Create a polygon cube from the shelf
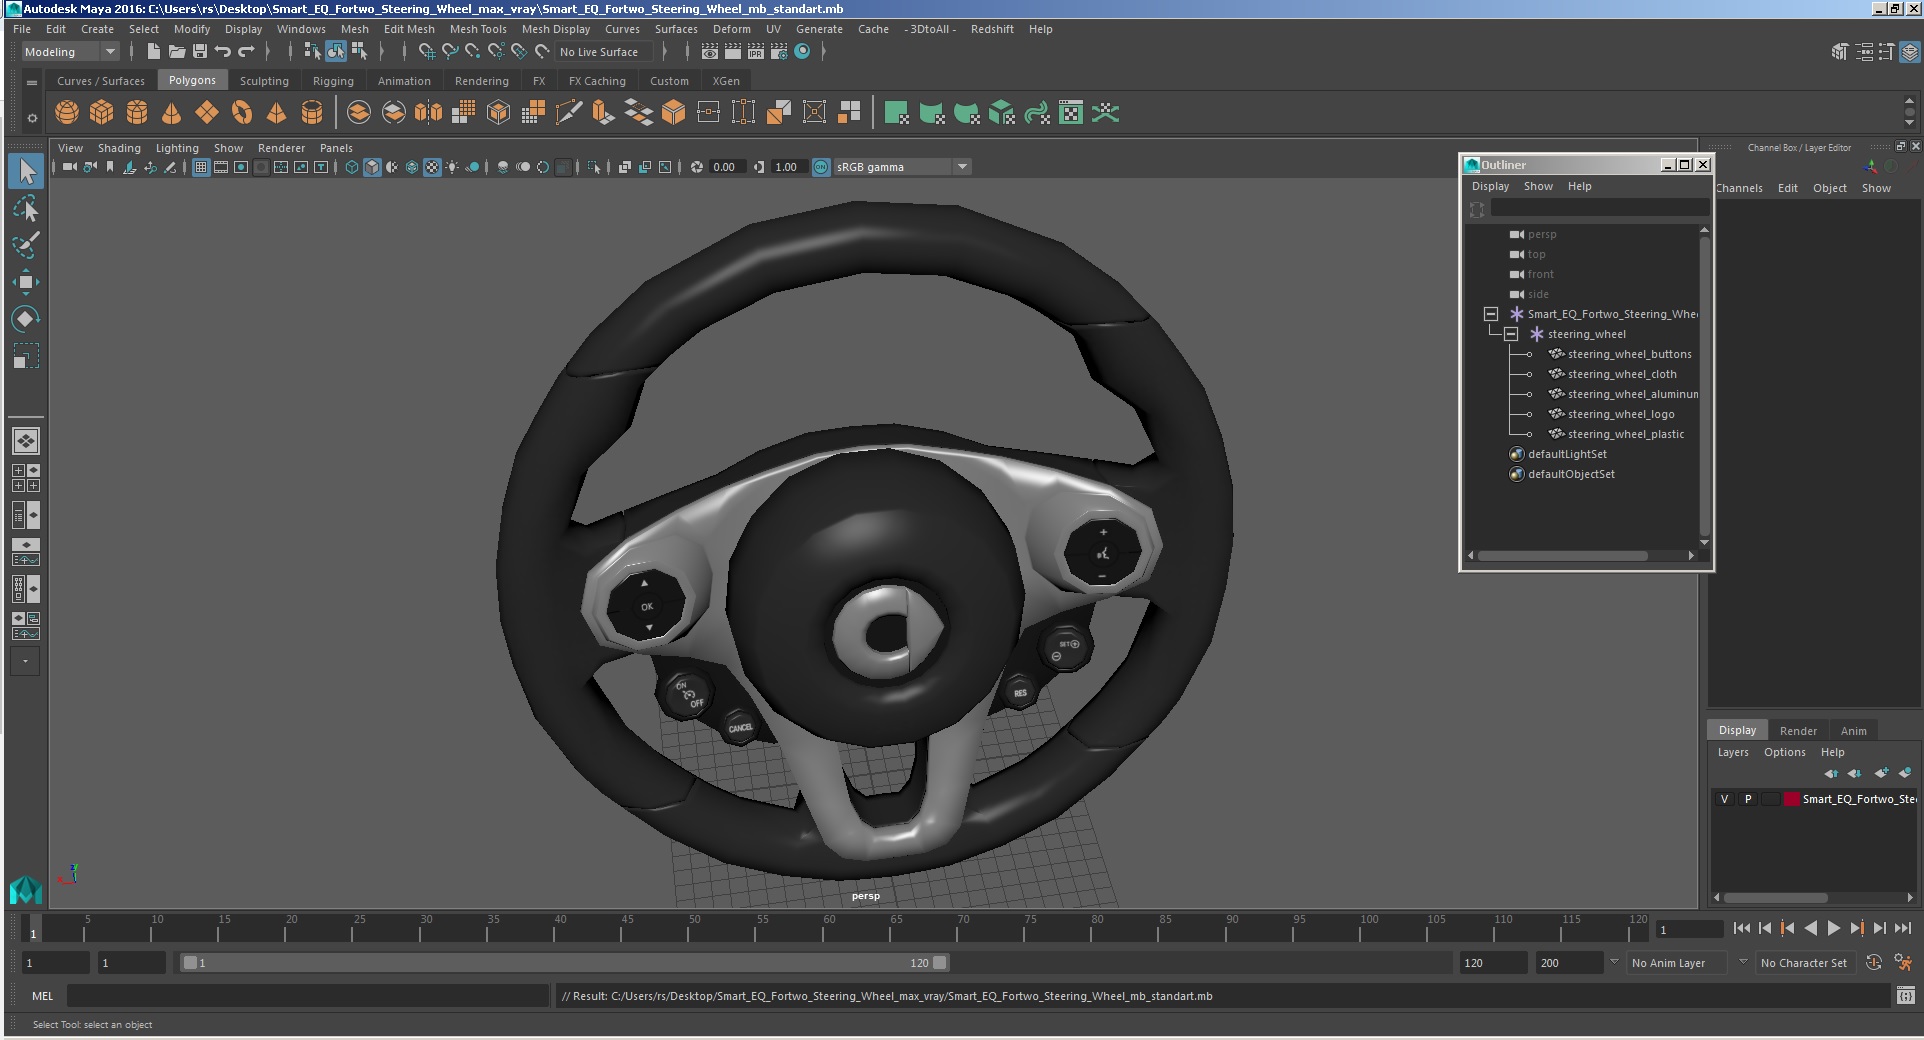1924x1040 pixels. pyautogui.click(x=102, y=113)
